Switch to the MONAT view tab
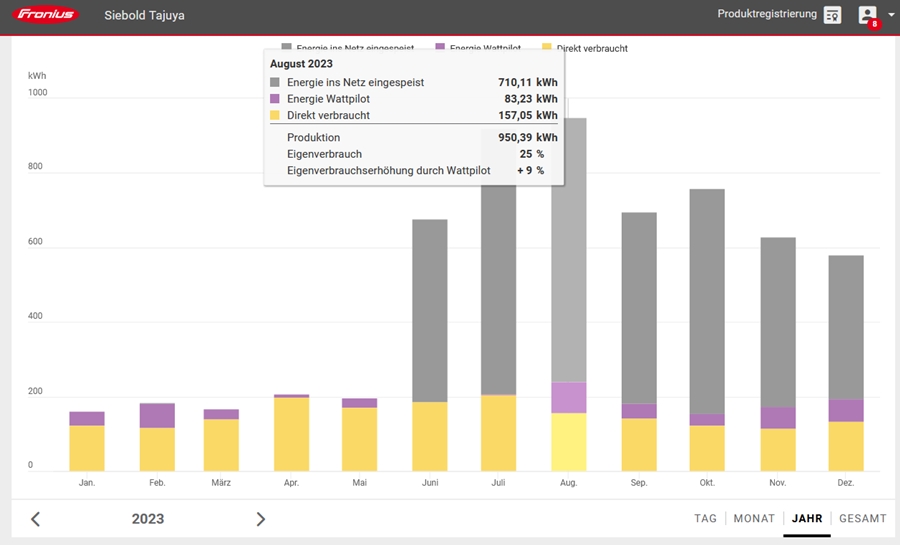Viewport: 900px width, 545px height. click(x=754, y=519)
